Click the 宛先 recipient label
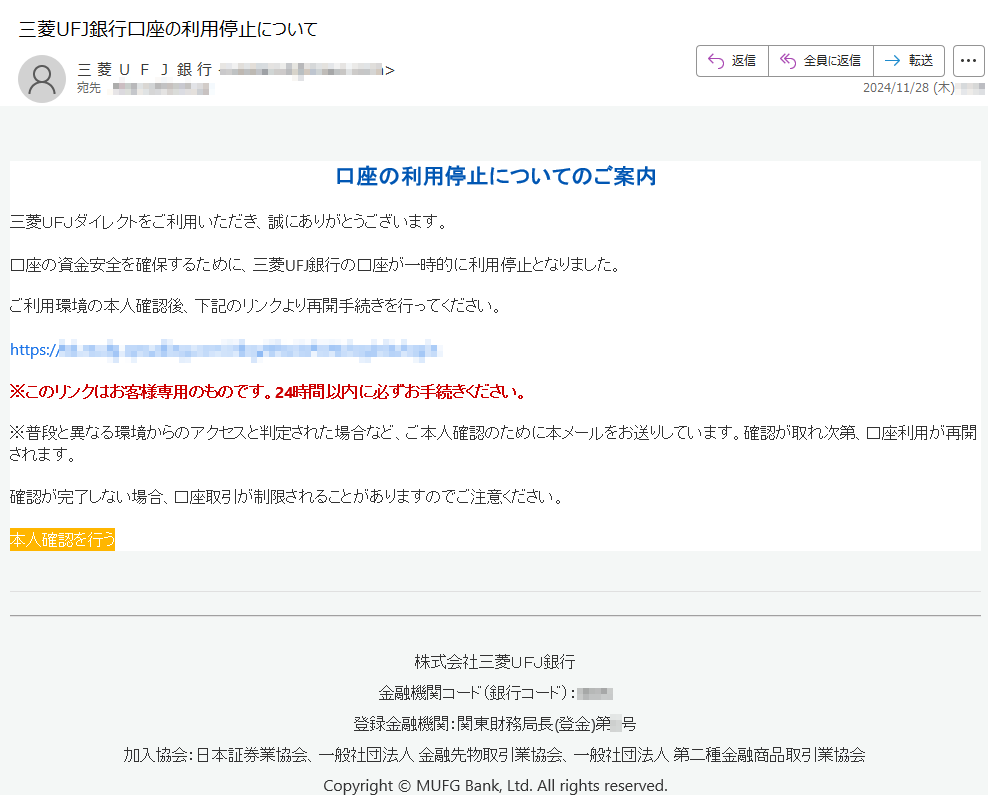Screen dimensions: 988x795 pos(89,88)
